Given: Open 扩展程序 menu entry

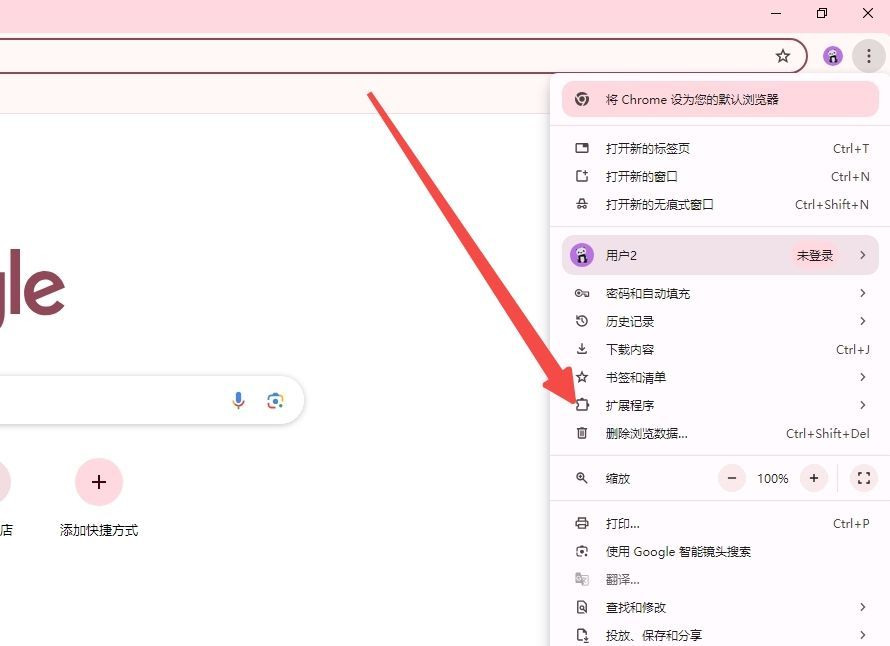Looking at the screenshot, I should click(x=720, y=405).
